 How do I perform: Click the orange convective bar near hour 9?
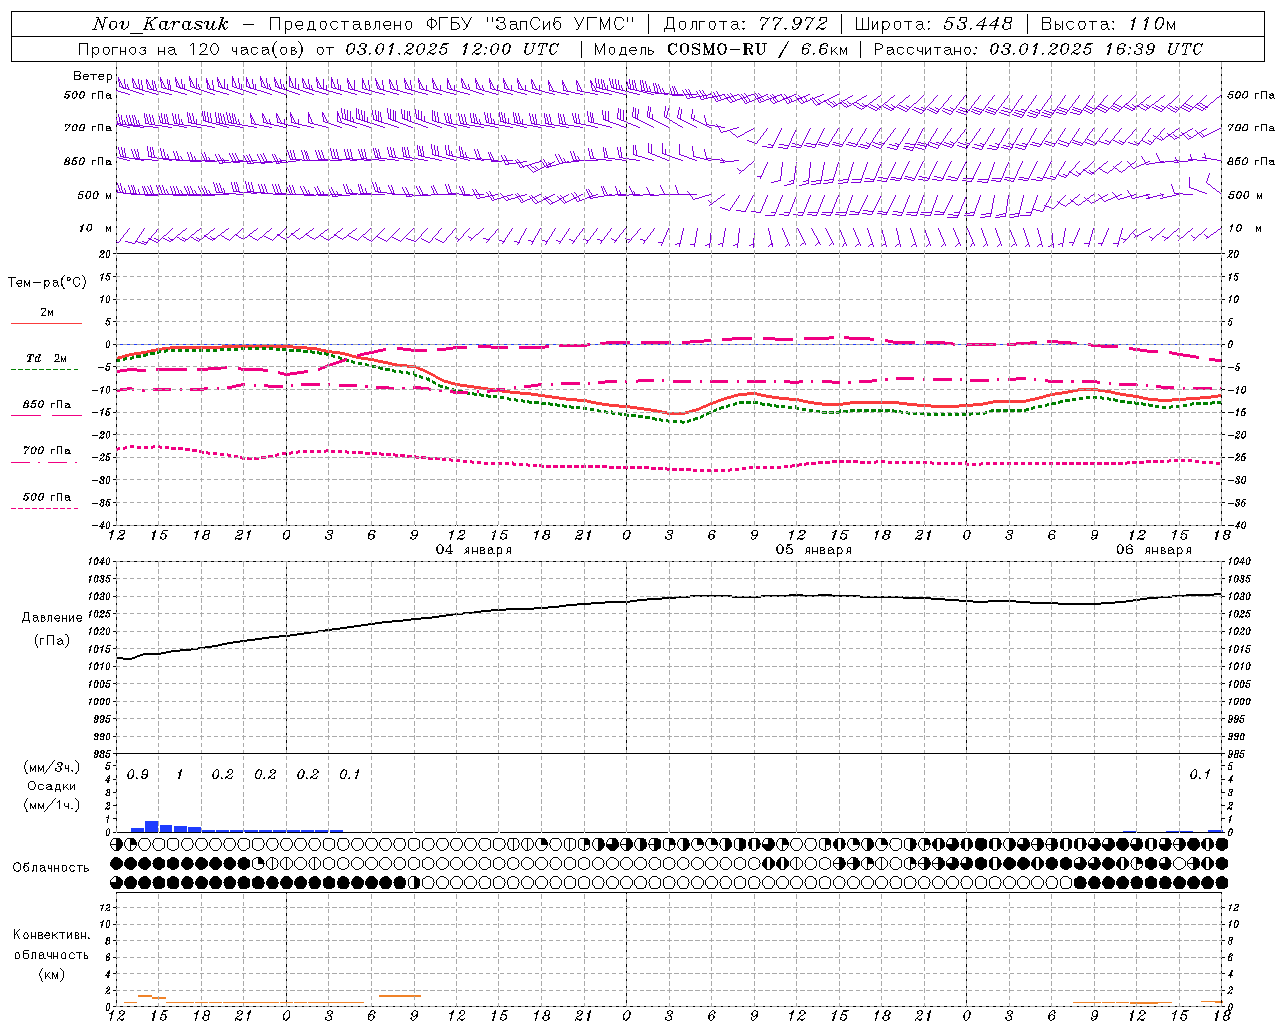[x=400, y=996]
